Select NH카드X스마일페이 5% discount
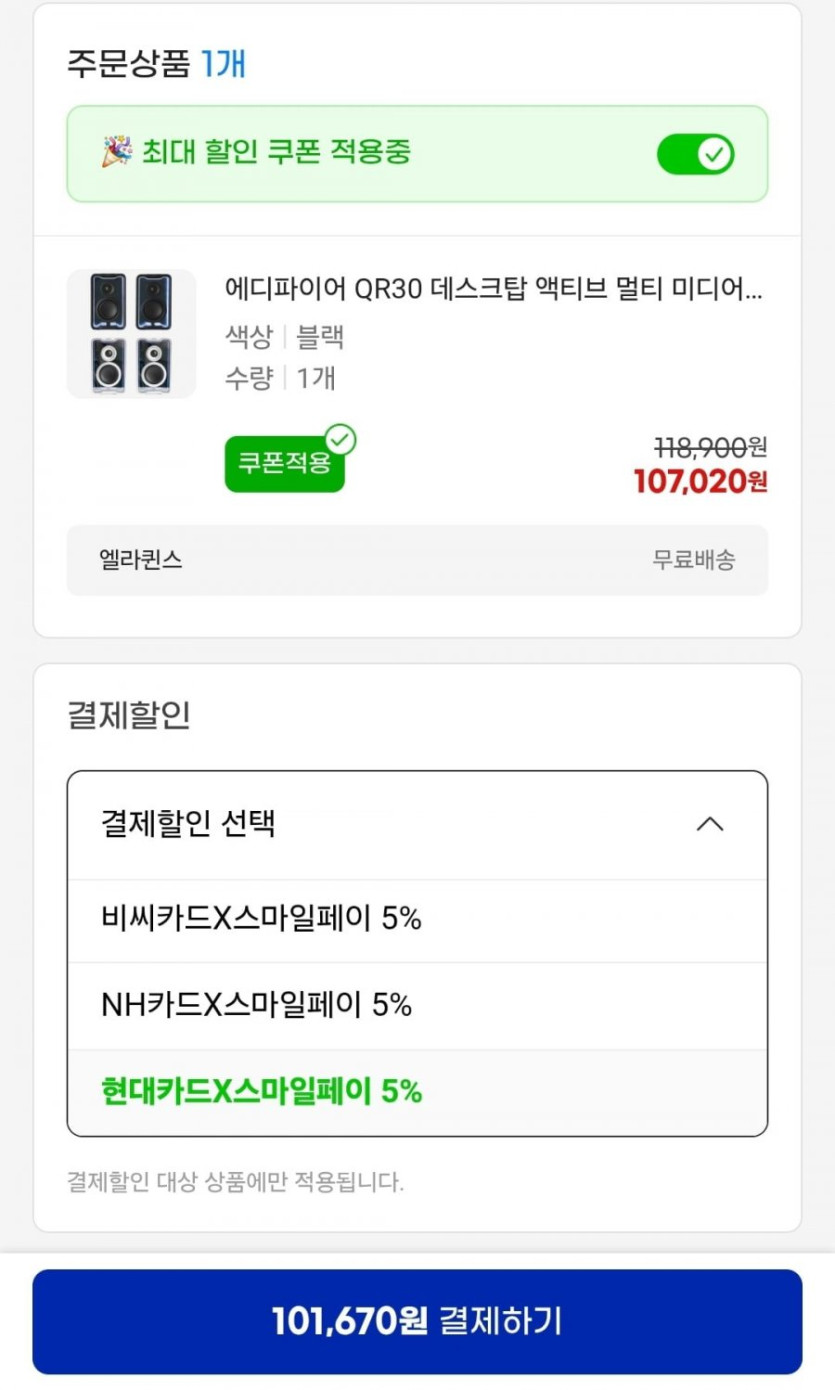 pyautogui.click(x=257, y=1005)
